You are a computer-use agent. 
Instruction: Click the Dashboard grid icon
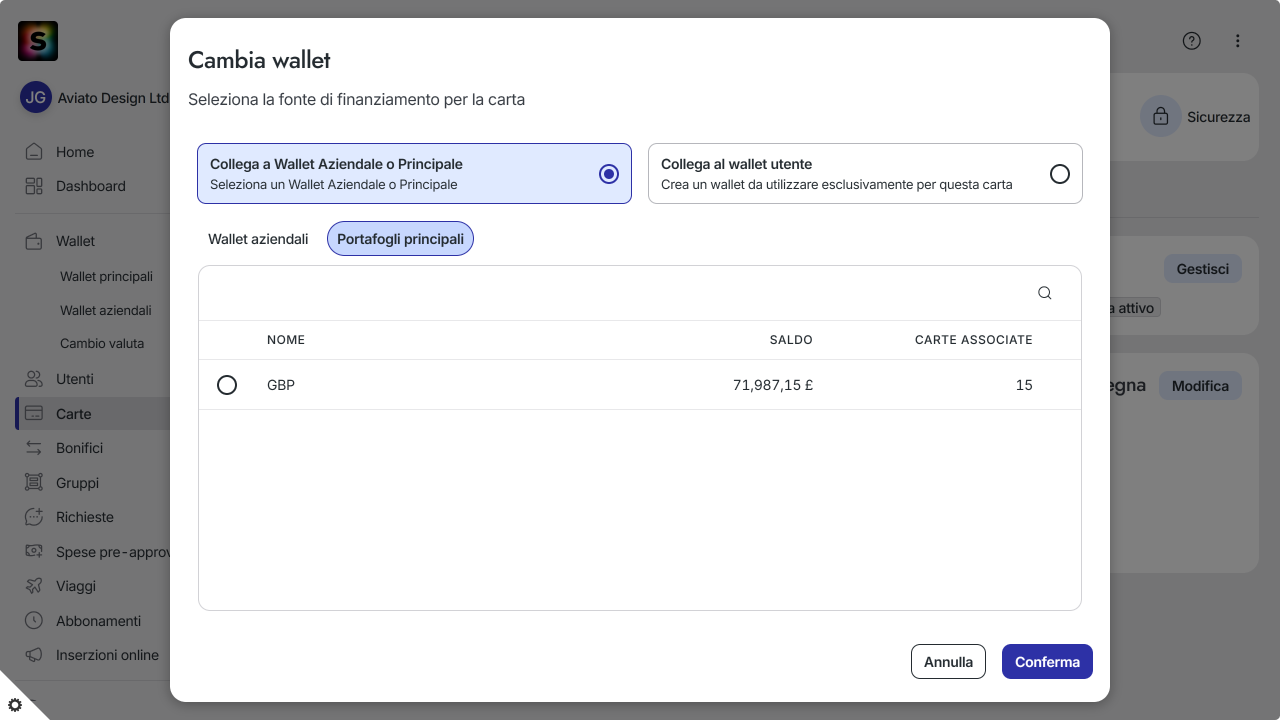coord(34,186)
